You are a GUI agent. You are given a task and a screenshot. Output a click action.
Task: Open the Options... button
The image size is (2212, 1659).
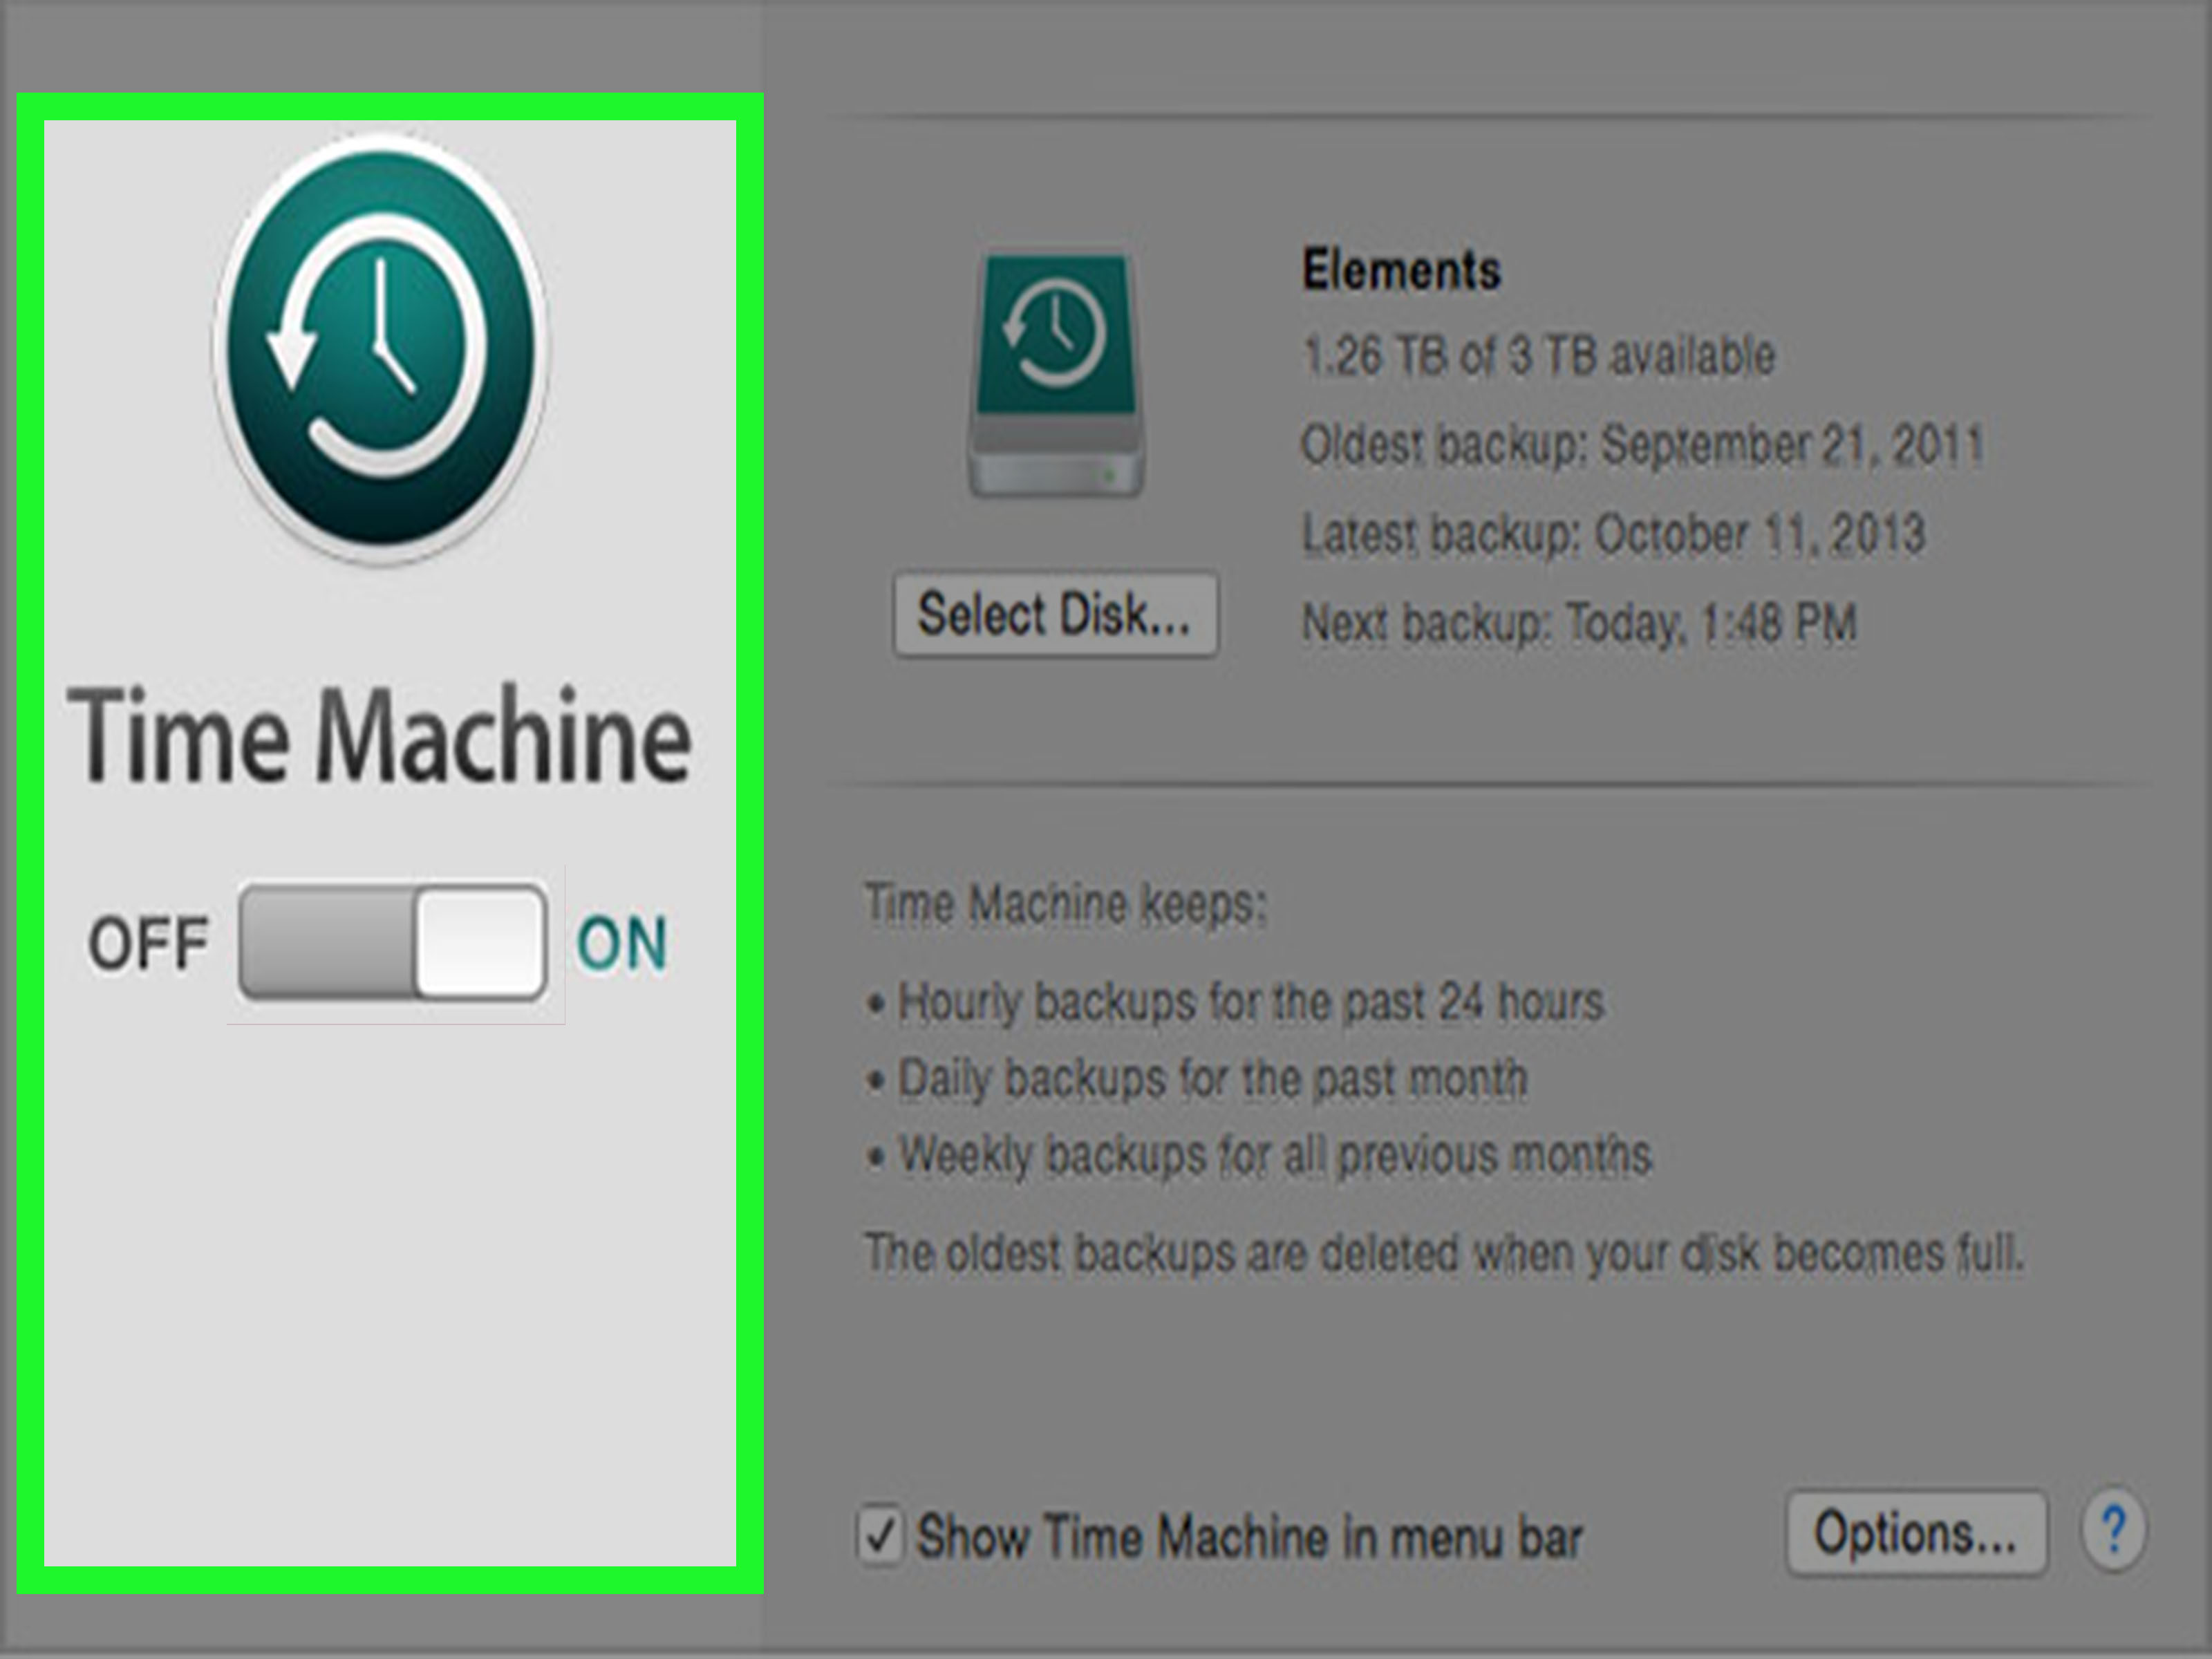click(1916, 1533)
